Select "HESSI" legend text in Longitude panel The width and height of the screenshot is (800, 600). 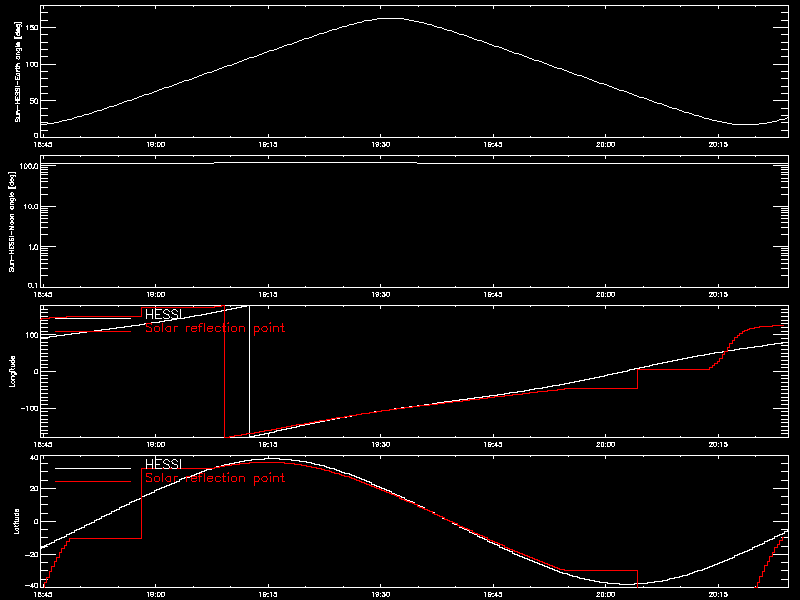(x=163, y=314)
